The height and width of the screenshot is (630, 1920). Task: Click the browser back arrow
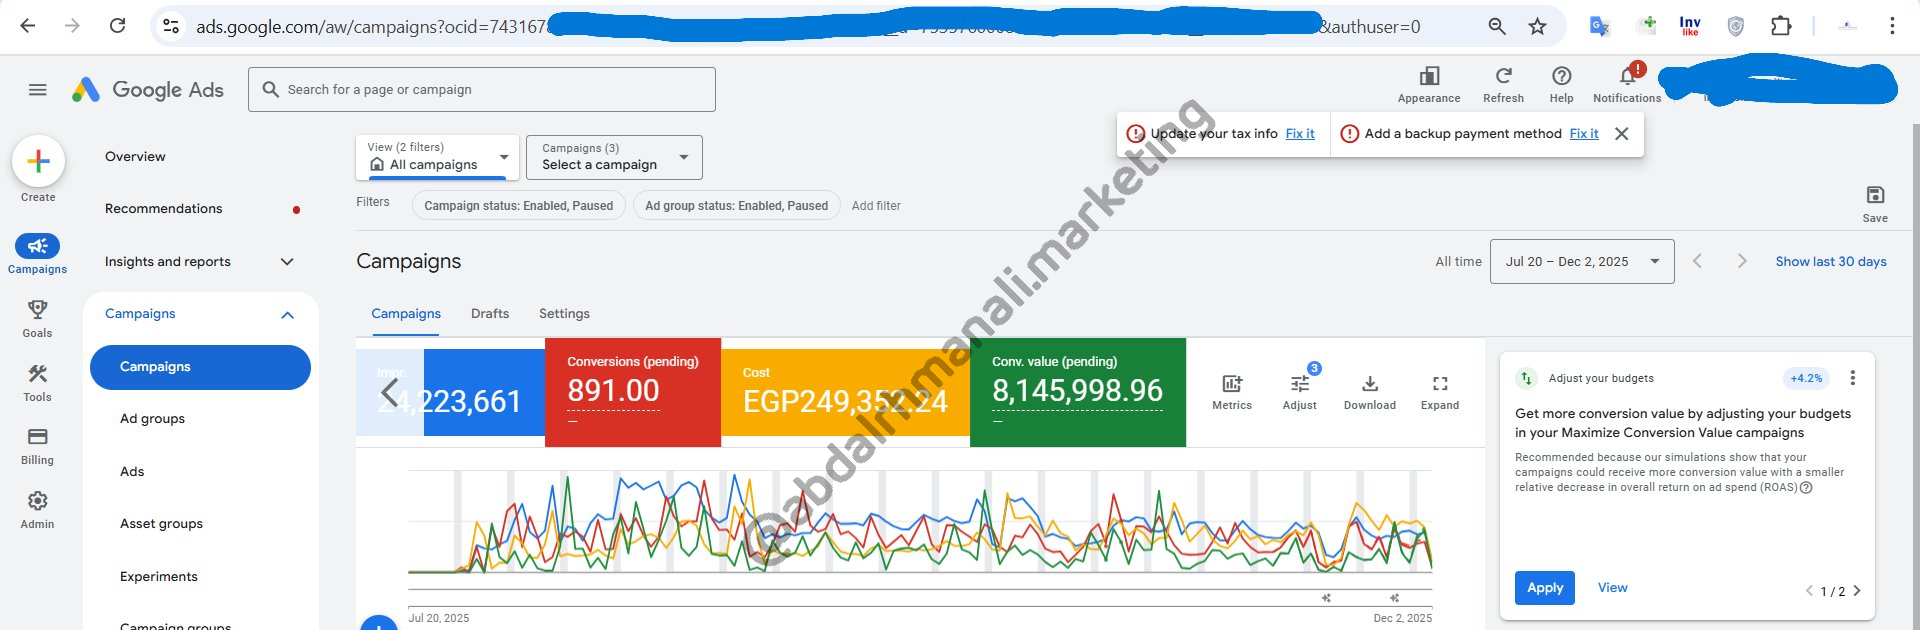[x=28, y=26]
